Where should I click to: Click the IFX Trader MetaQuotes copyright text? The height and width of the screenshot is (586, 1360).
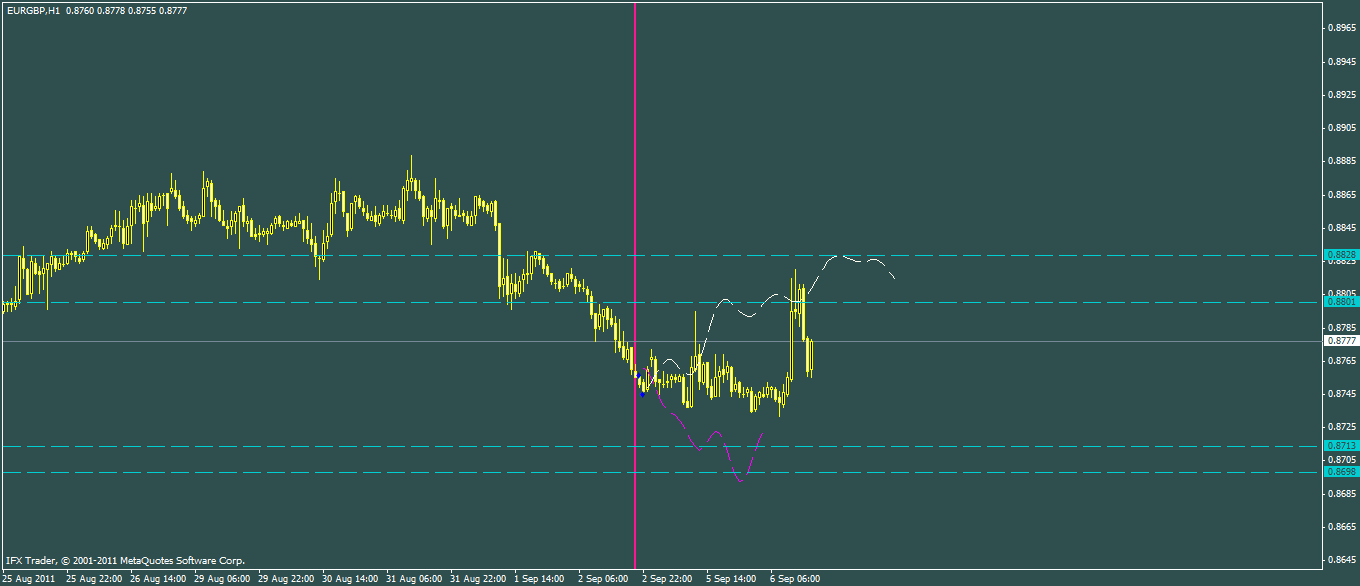pos(125,561)
